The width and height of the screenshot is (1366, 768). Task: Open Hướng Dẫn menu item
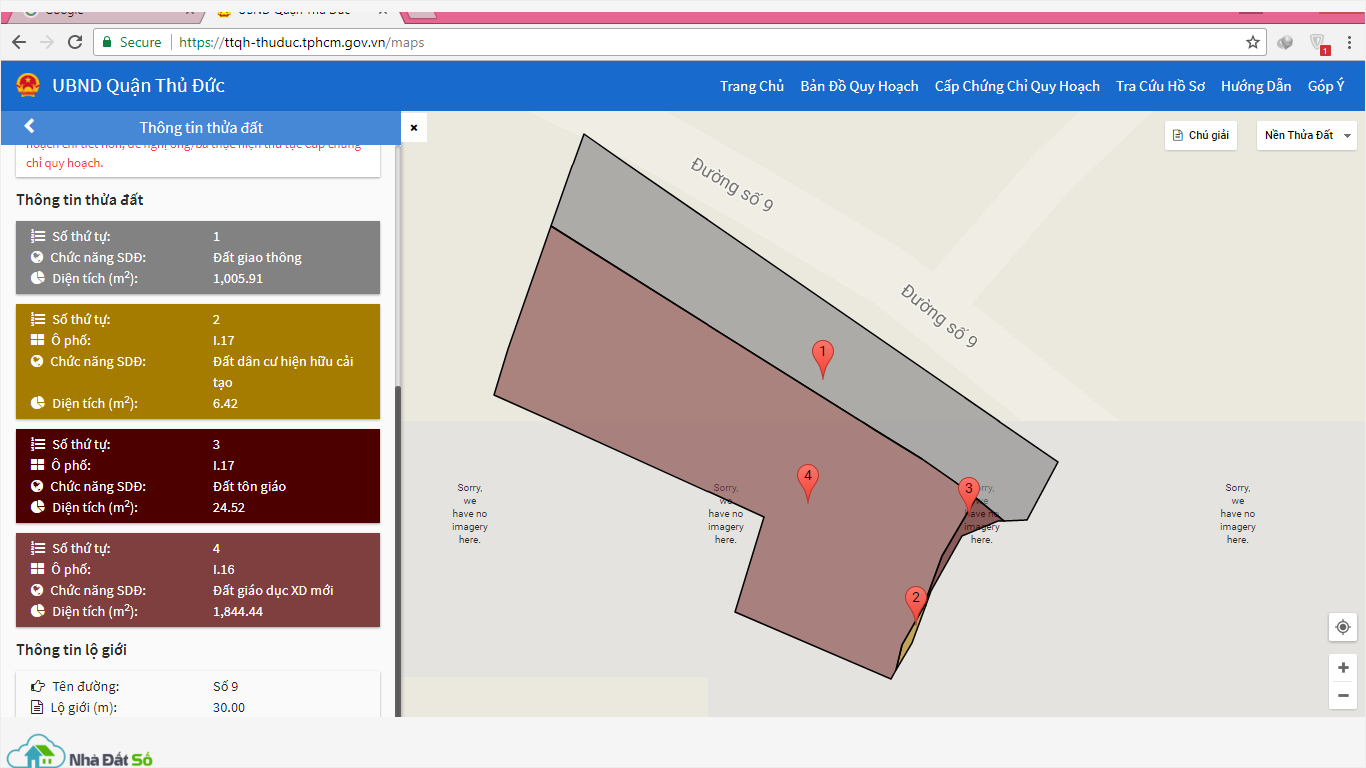[1256, 86]
